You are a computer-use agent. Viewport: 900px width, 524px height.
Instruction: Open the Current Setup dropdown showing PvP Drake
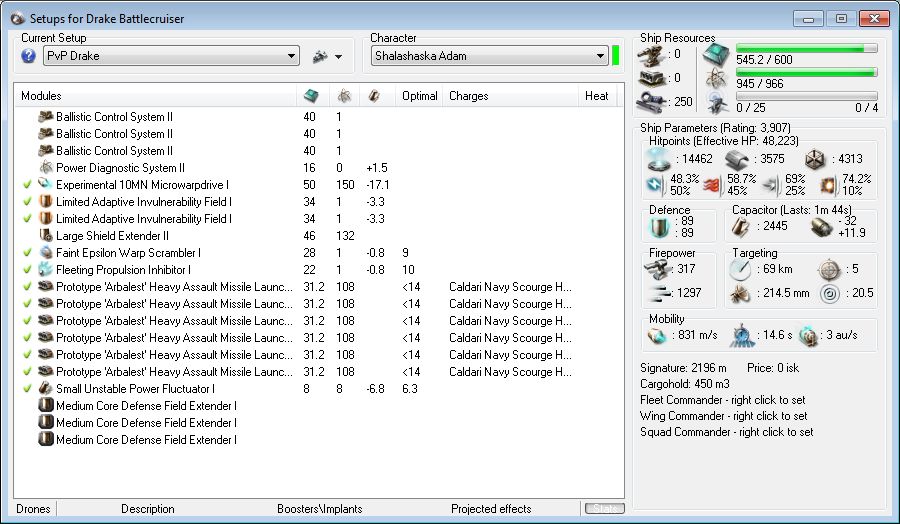click(x=171, y=56)
